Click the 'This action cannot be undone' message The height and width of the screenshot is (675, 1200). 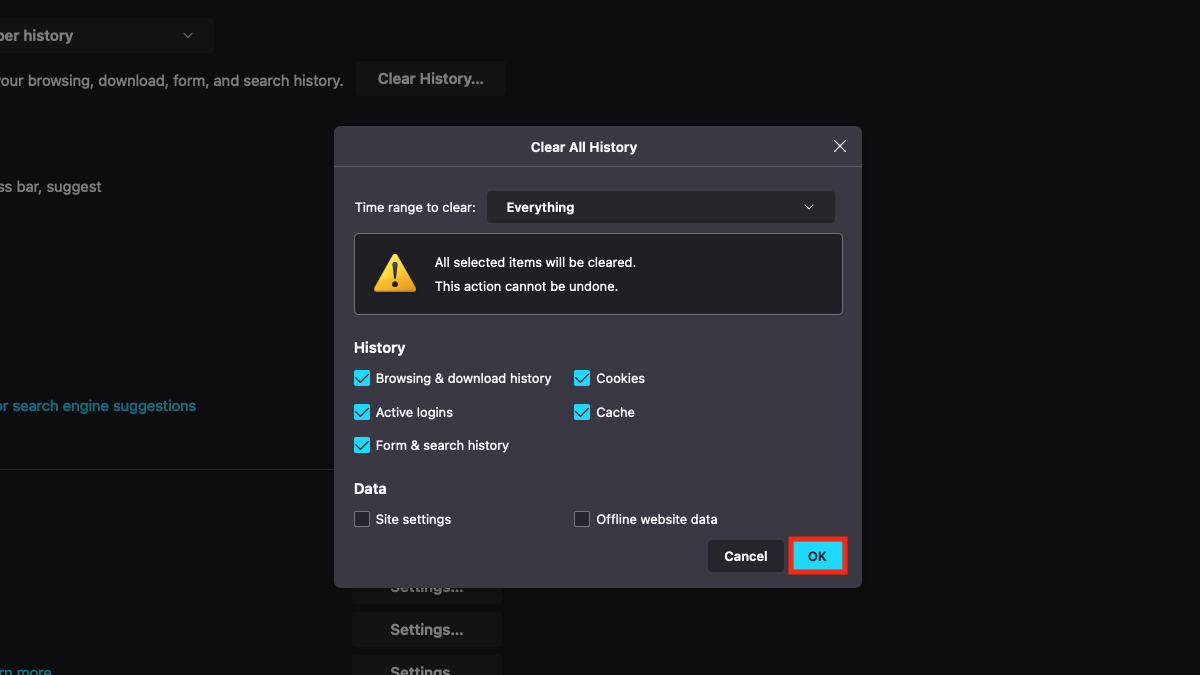tap(526, 286)
